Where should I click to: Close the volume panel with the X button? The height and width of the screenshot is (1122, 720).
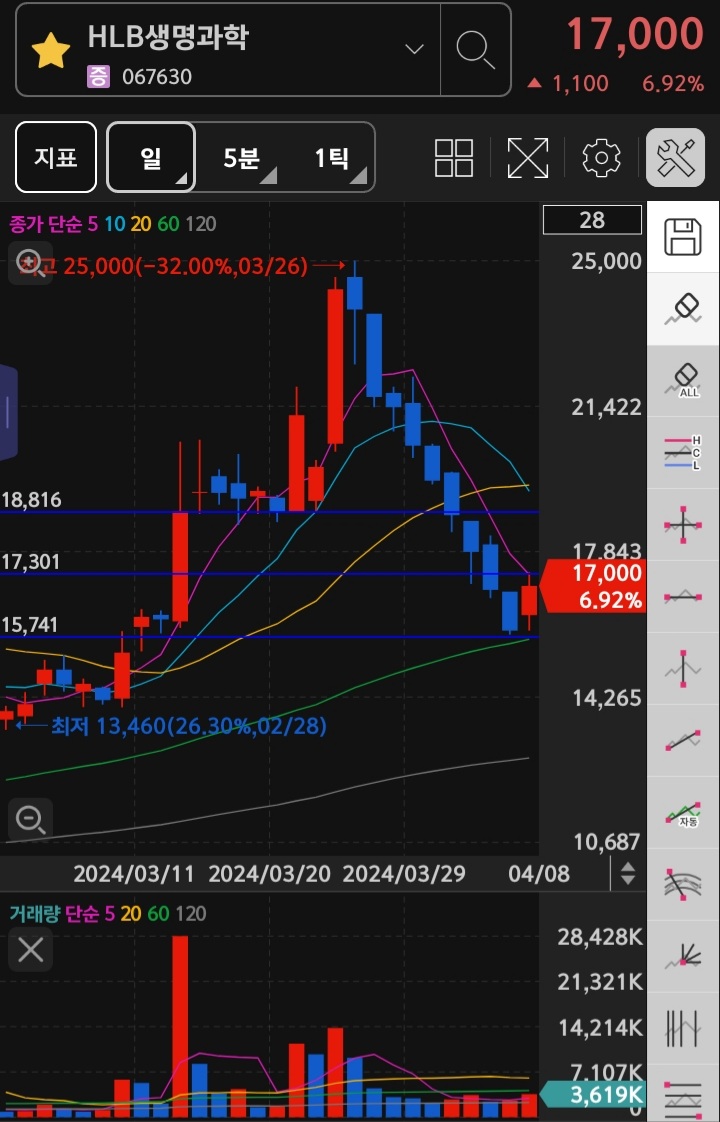click(30, 950)
